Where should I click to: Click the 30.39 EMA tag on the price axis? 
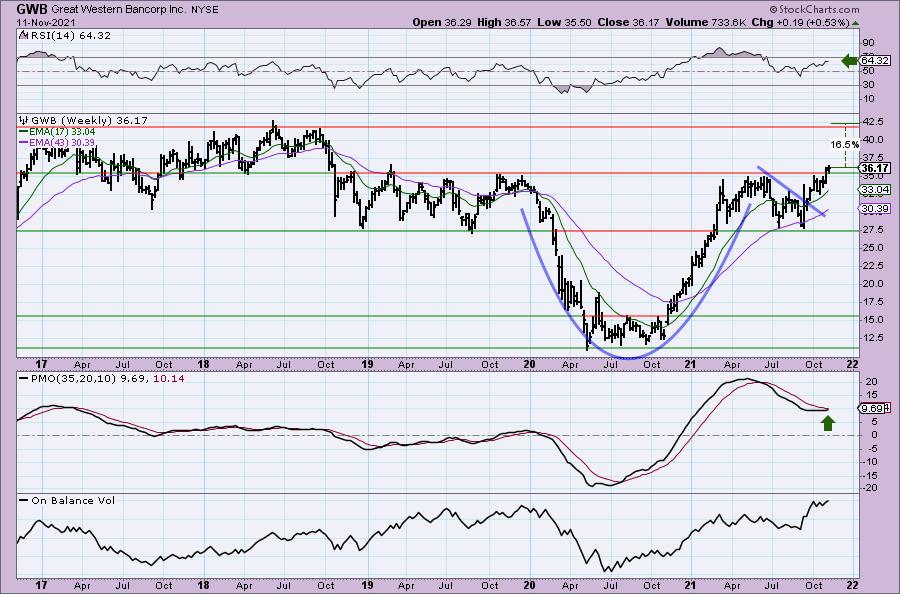pos(875,209)
